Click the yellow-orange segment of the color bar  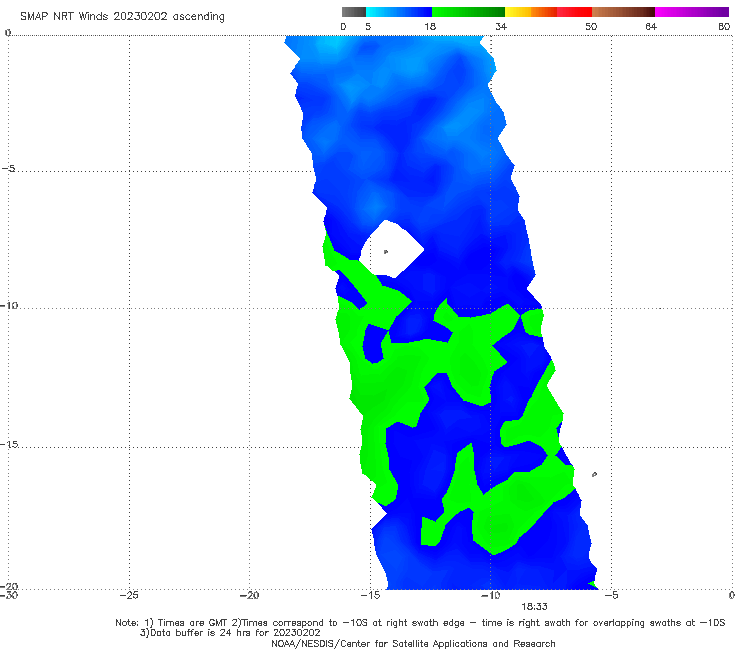click(x=530, y=12)
